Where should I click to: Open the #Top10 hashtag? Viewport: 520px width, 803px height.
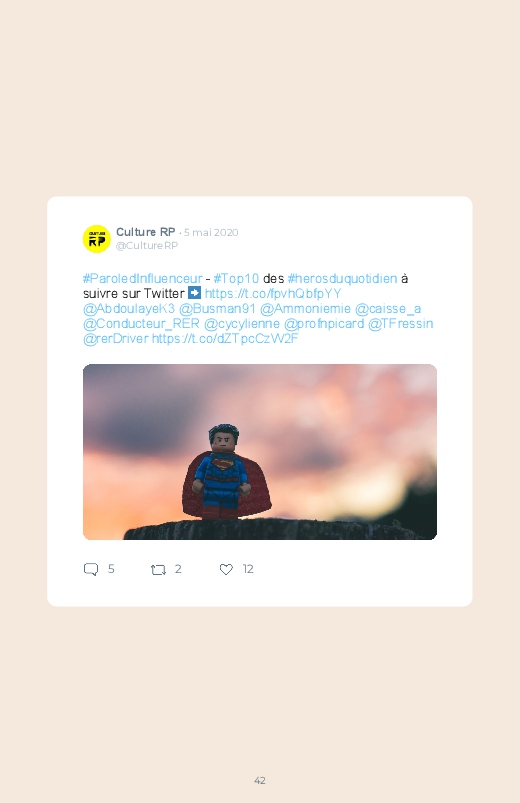point(236,279)
